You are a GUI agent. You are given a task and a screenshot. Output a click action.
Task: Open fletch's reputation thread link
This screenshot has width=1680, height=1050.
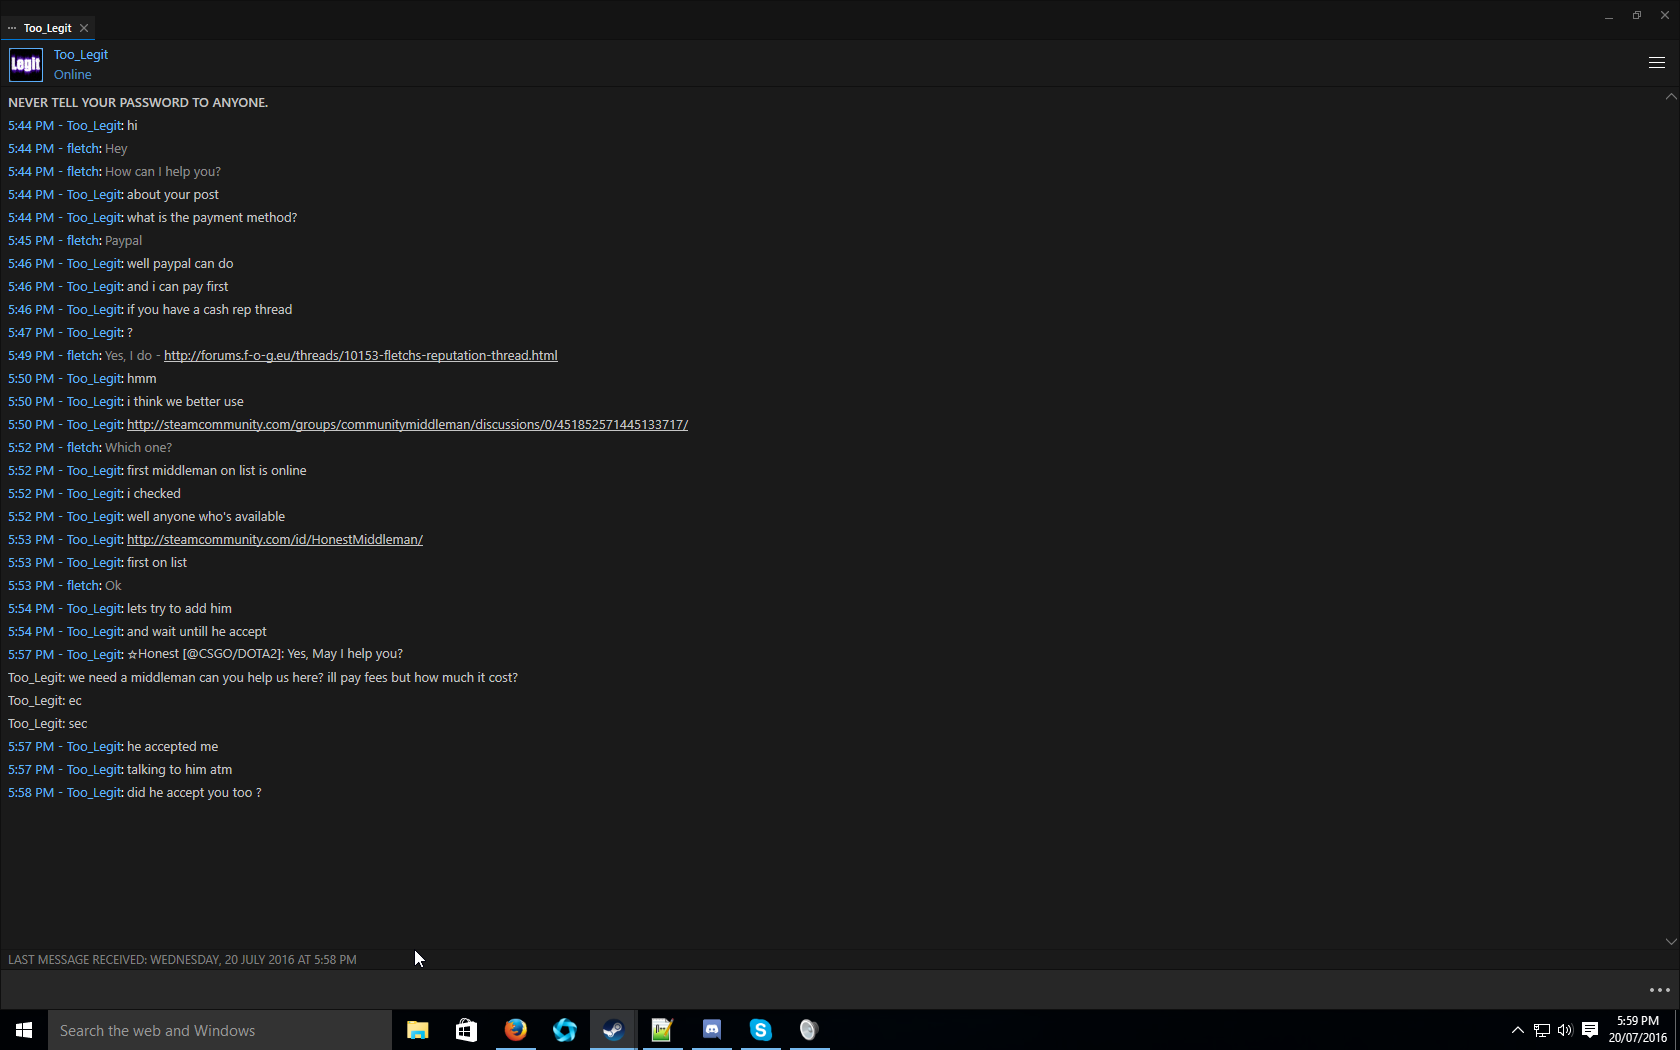360,356
